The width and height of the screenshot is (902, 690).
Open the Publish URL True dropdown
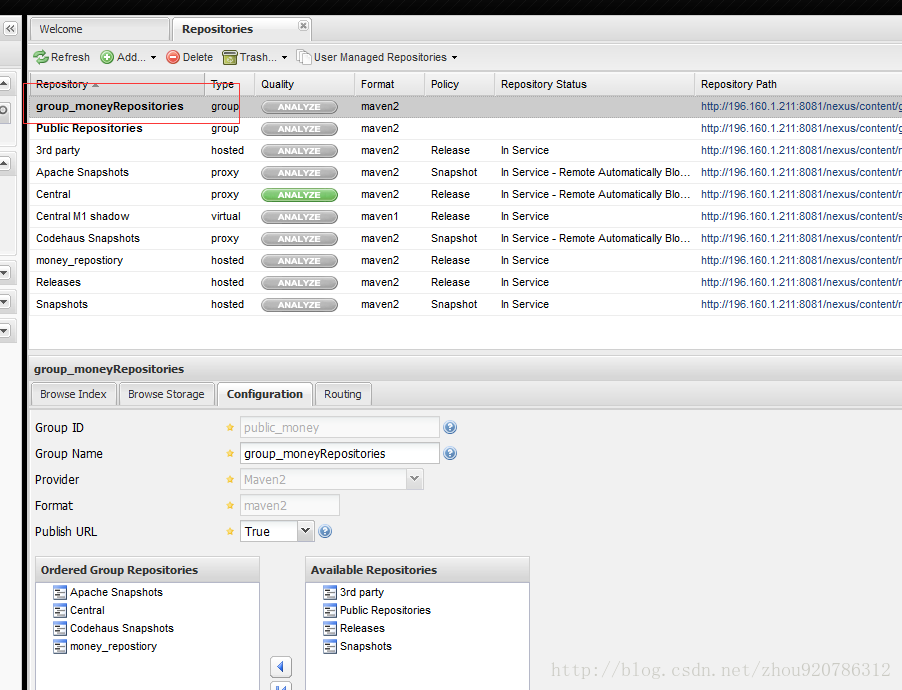click(305, 531)
